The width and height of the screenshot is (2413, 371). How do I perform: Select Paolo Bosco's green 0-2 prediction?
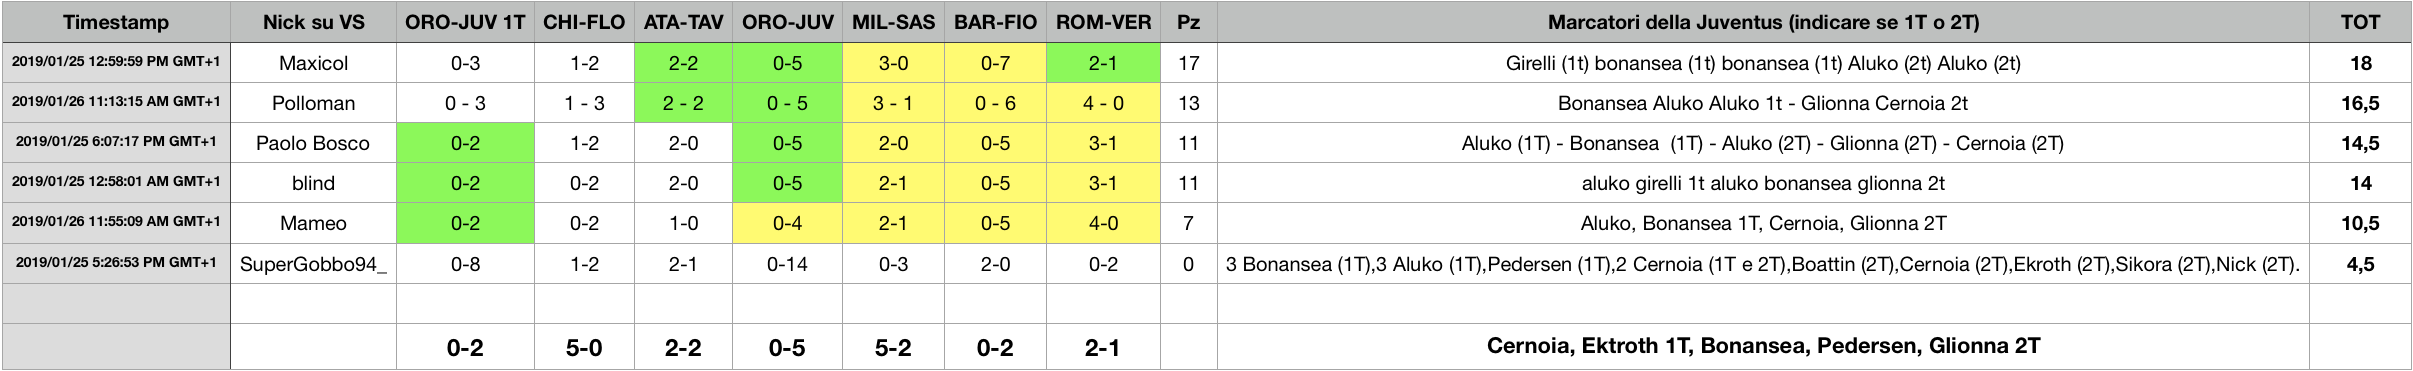(x=465, y=143)
